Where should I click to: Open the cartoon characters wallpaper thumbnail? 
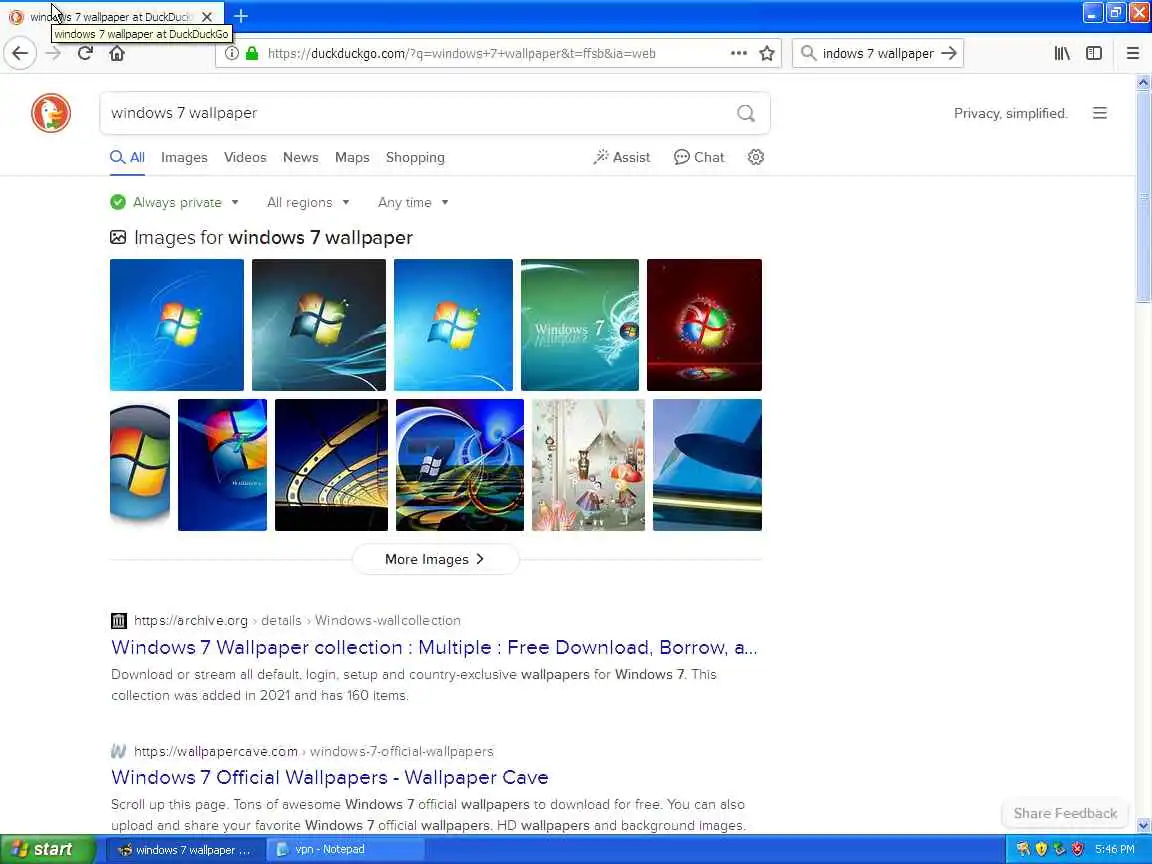(588, 464)
